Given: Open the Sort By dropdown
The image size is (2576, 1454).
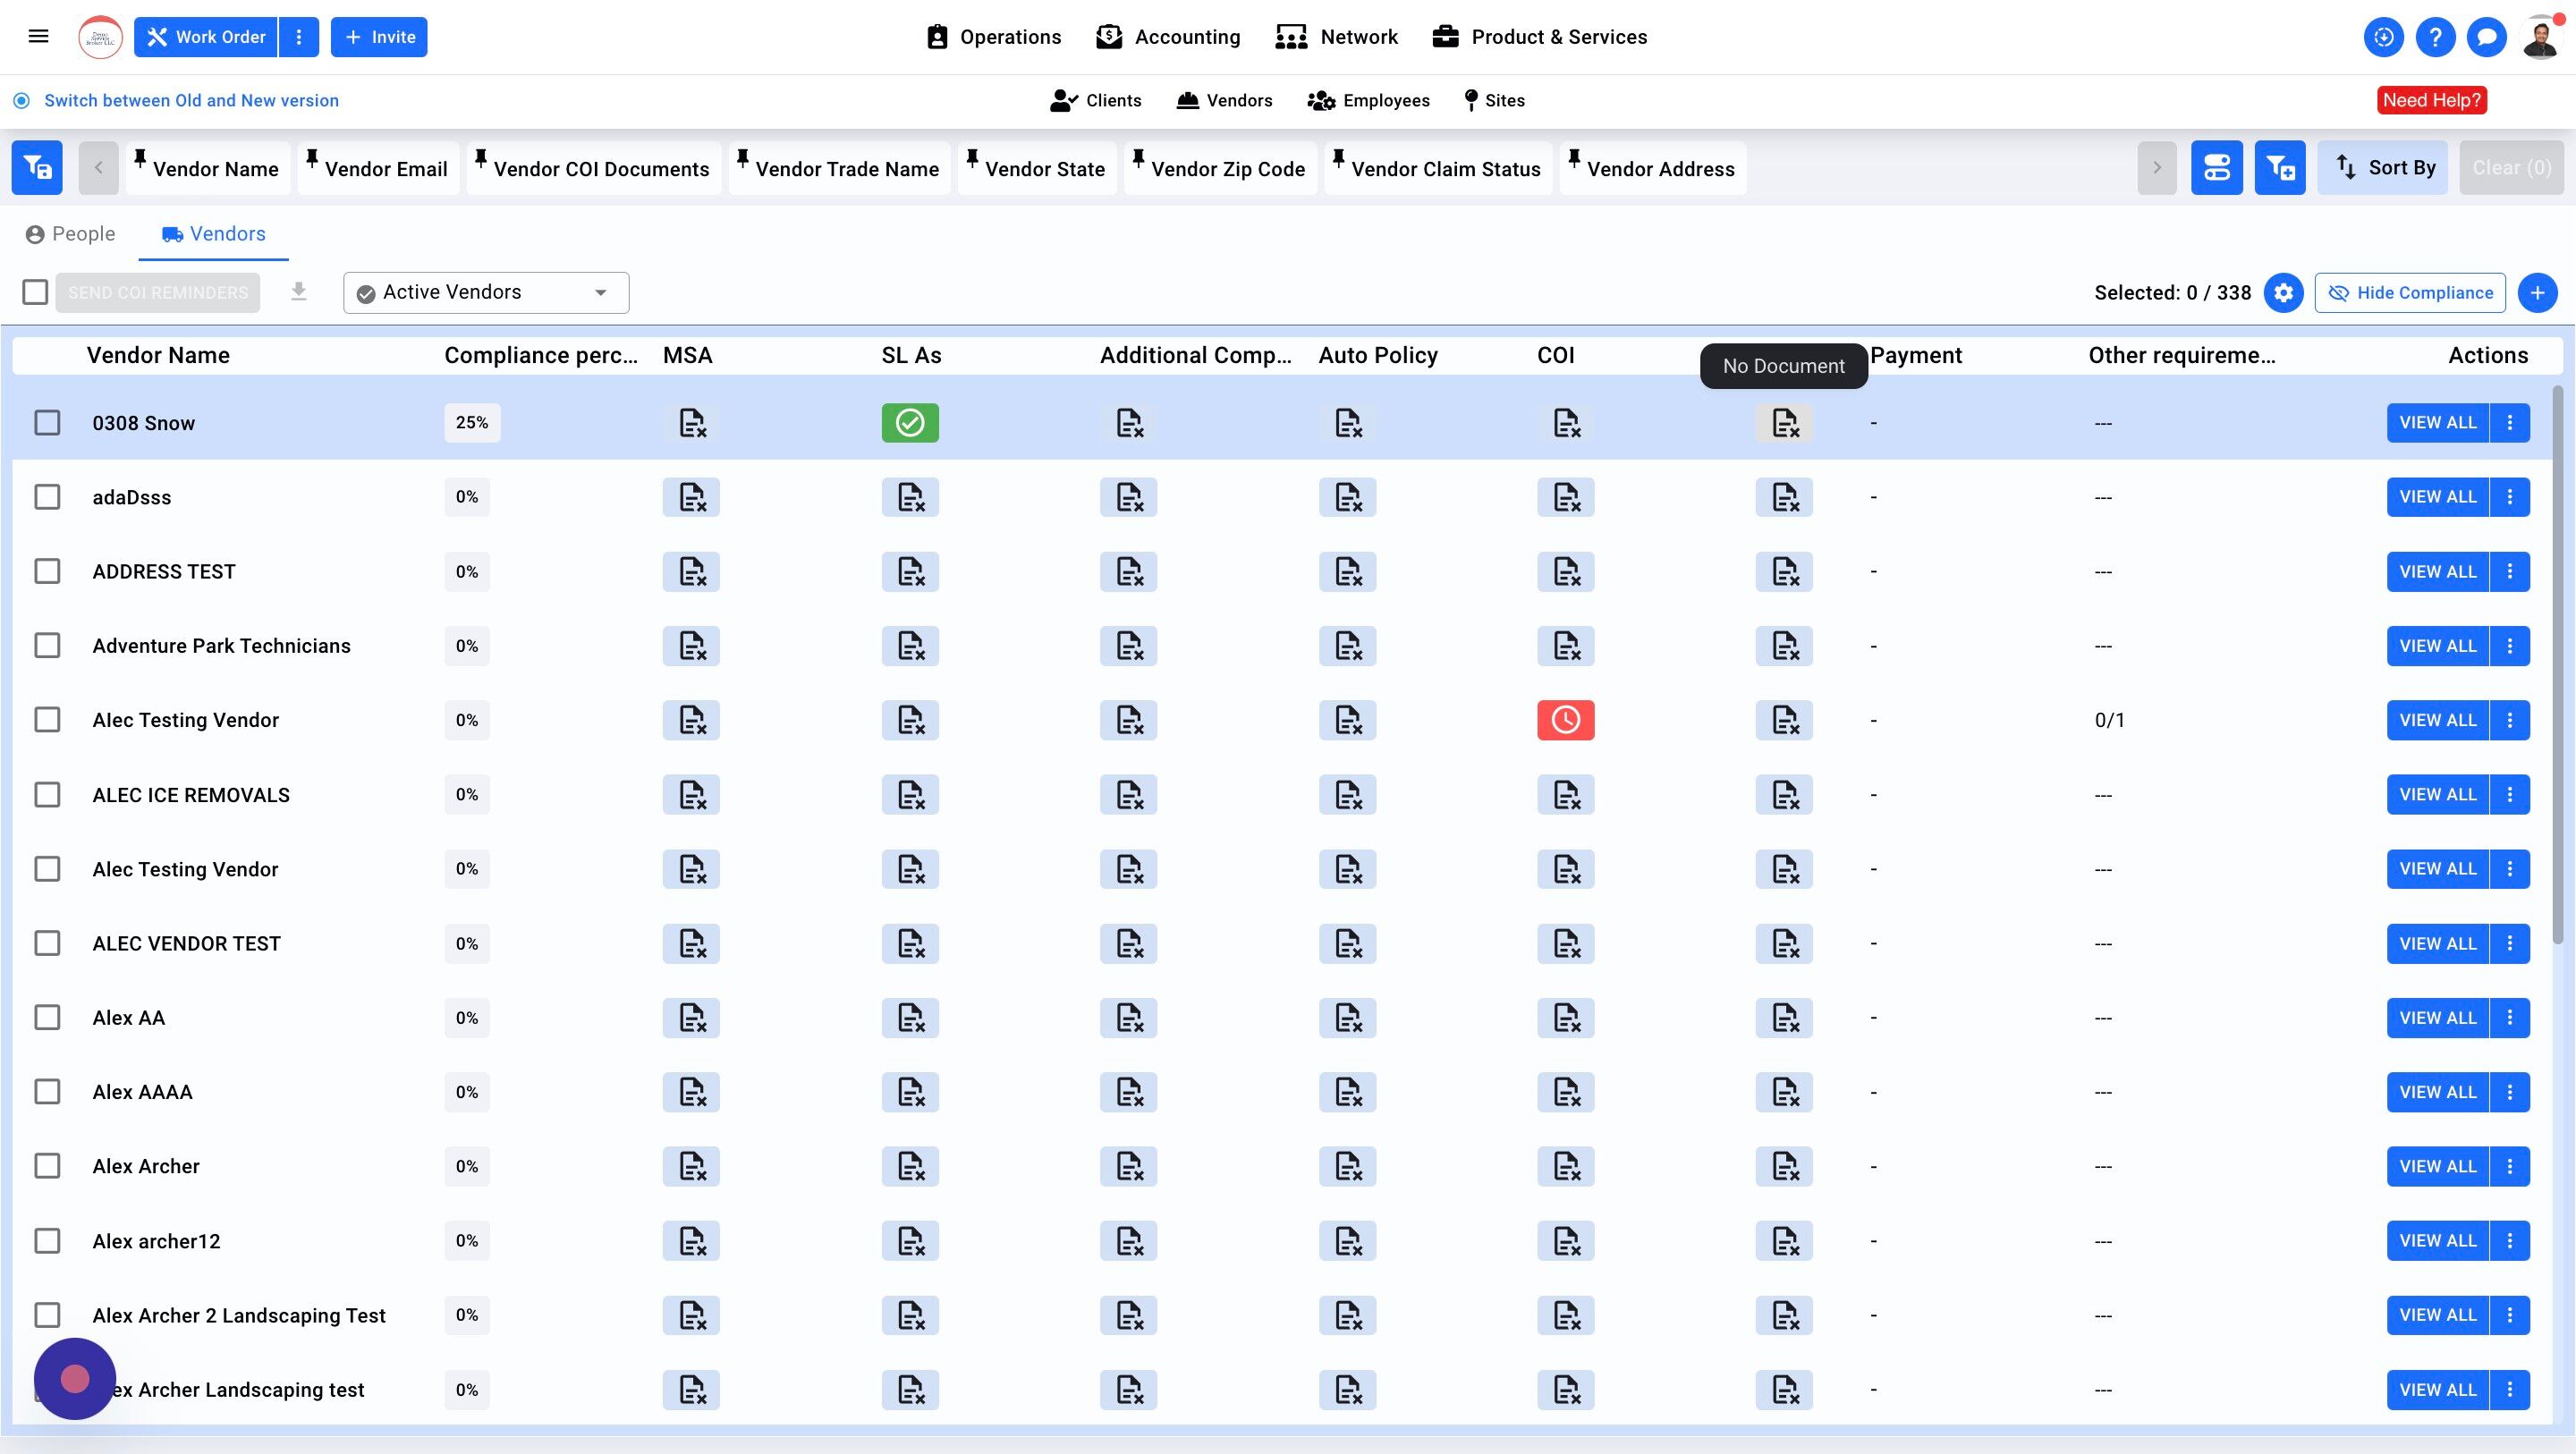Looking at the screenshot, I should click(2382, 168).
